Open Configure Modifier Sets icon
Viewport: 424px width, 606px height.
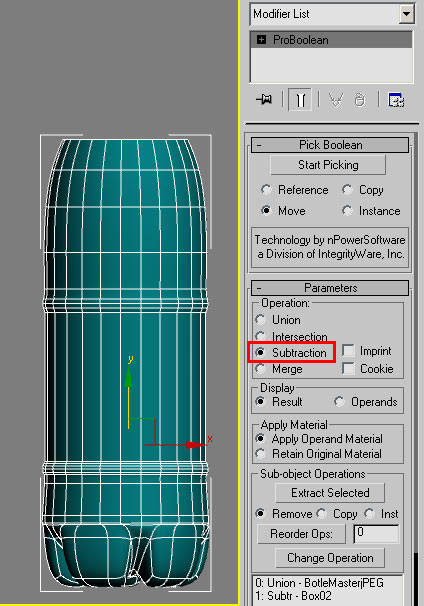point(396,100)
